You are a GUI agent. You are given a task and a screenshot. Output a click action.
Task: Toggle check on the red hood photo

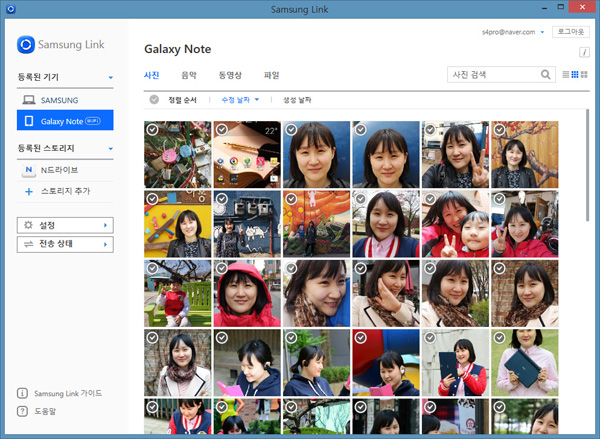(x=222, y=268)
